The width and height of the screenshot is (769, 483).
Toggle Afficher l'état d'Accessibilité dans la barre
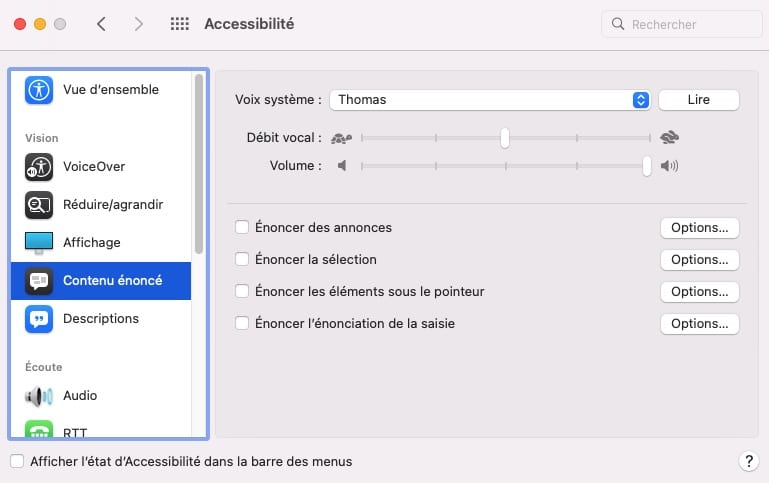[x=17, y=461]
